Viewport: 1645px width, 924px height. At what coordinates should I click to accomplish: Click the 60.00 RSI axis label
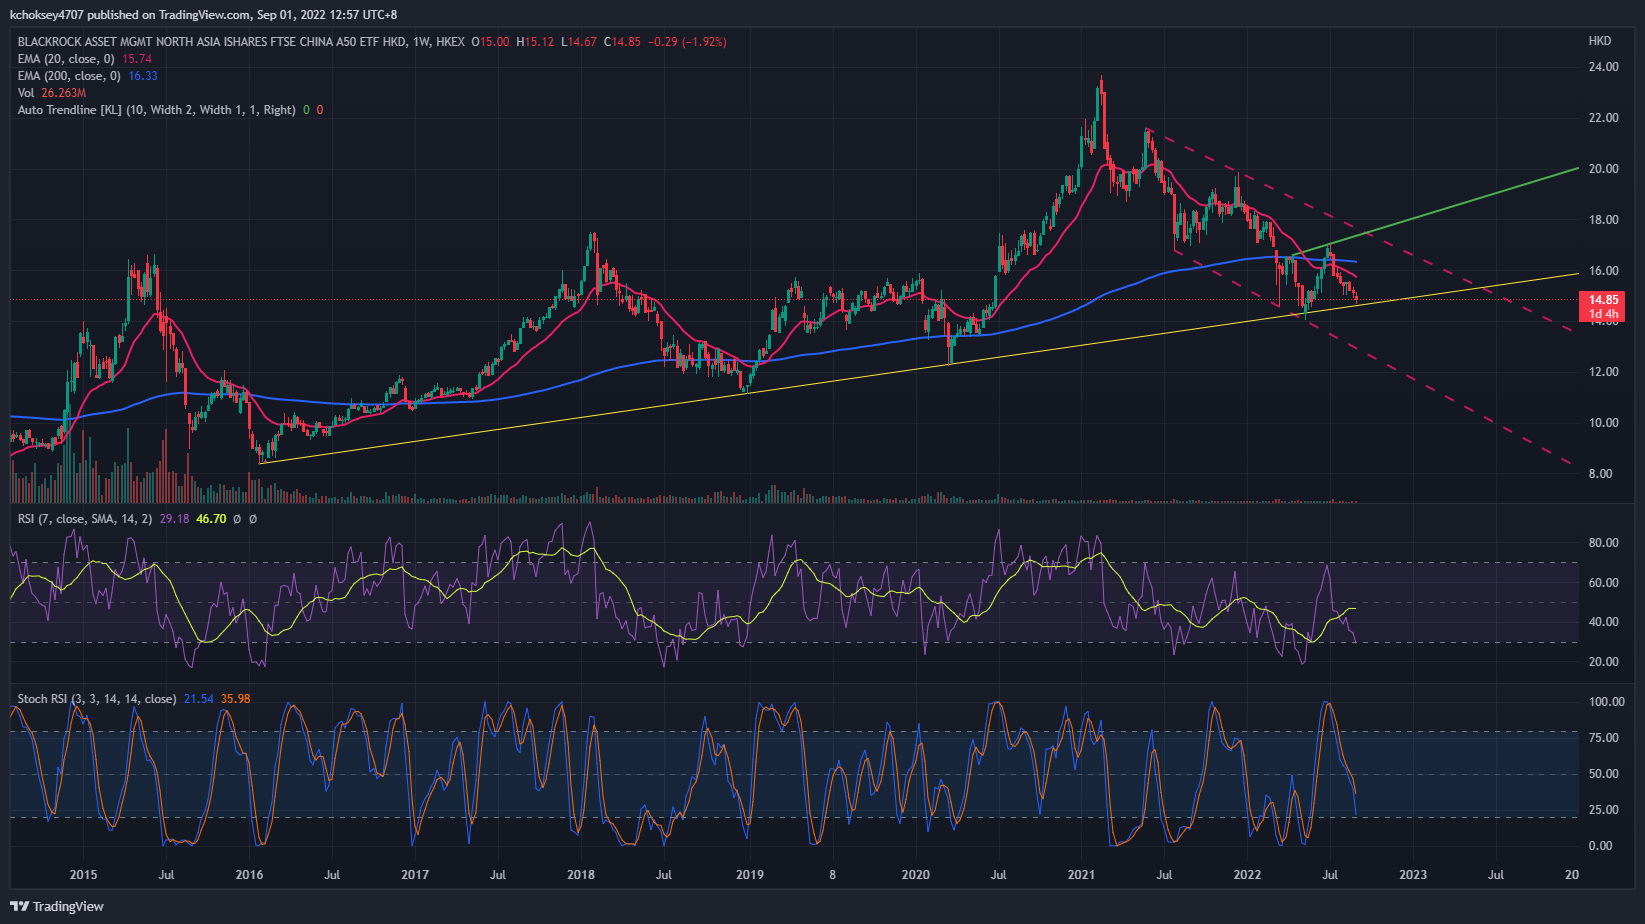[x=1603, y=583]
